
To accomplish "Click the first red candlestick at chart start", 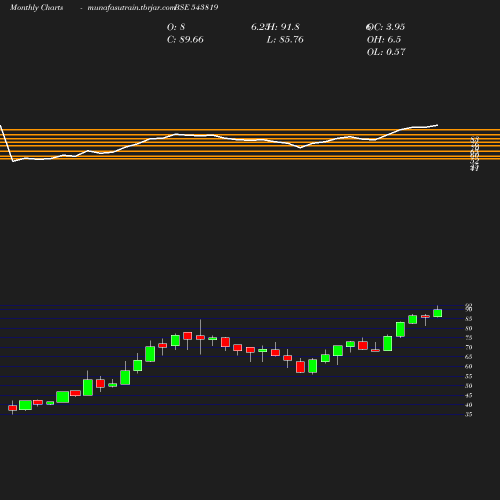I will [13, 408].
